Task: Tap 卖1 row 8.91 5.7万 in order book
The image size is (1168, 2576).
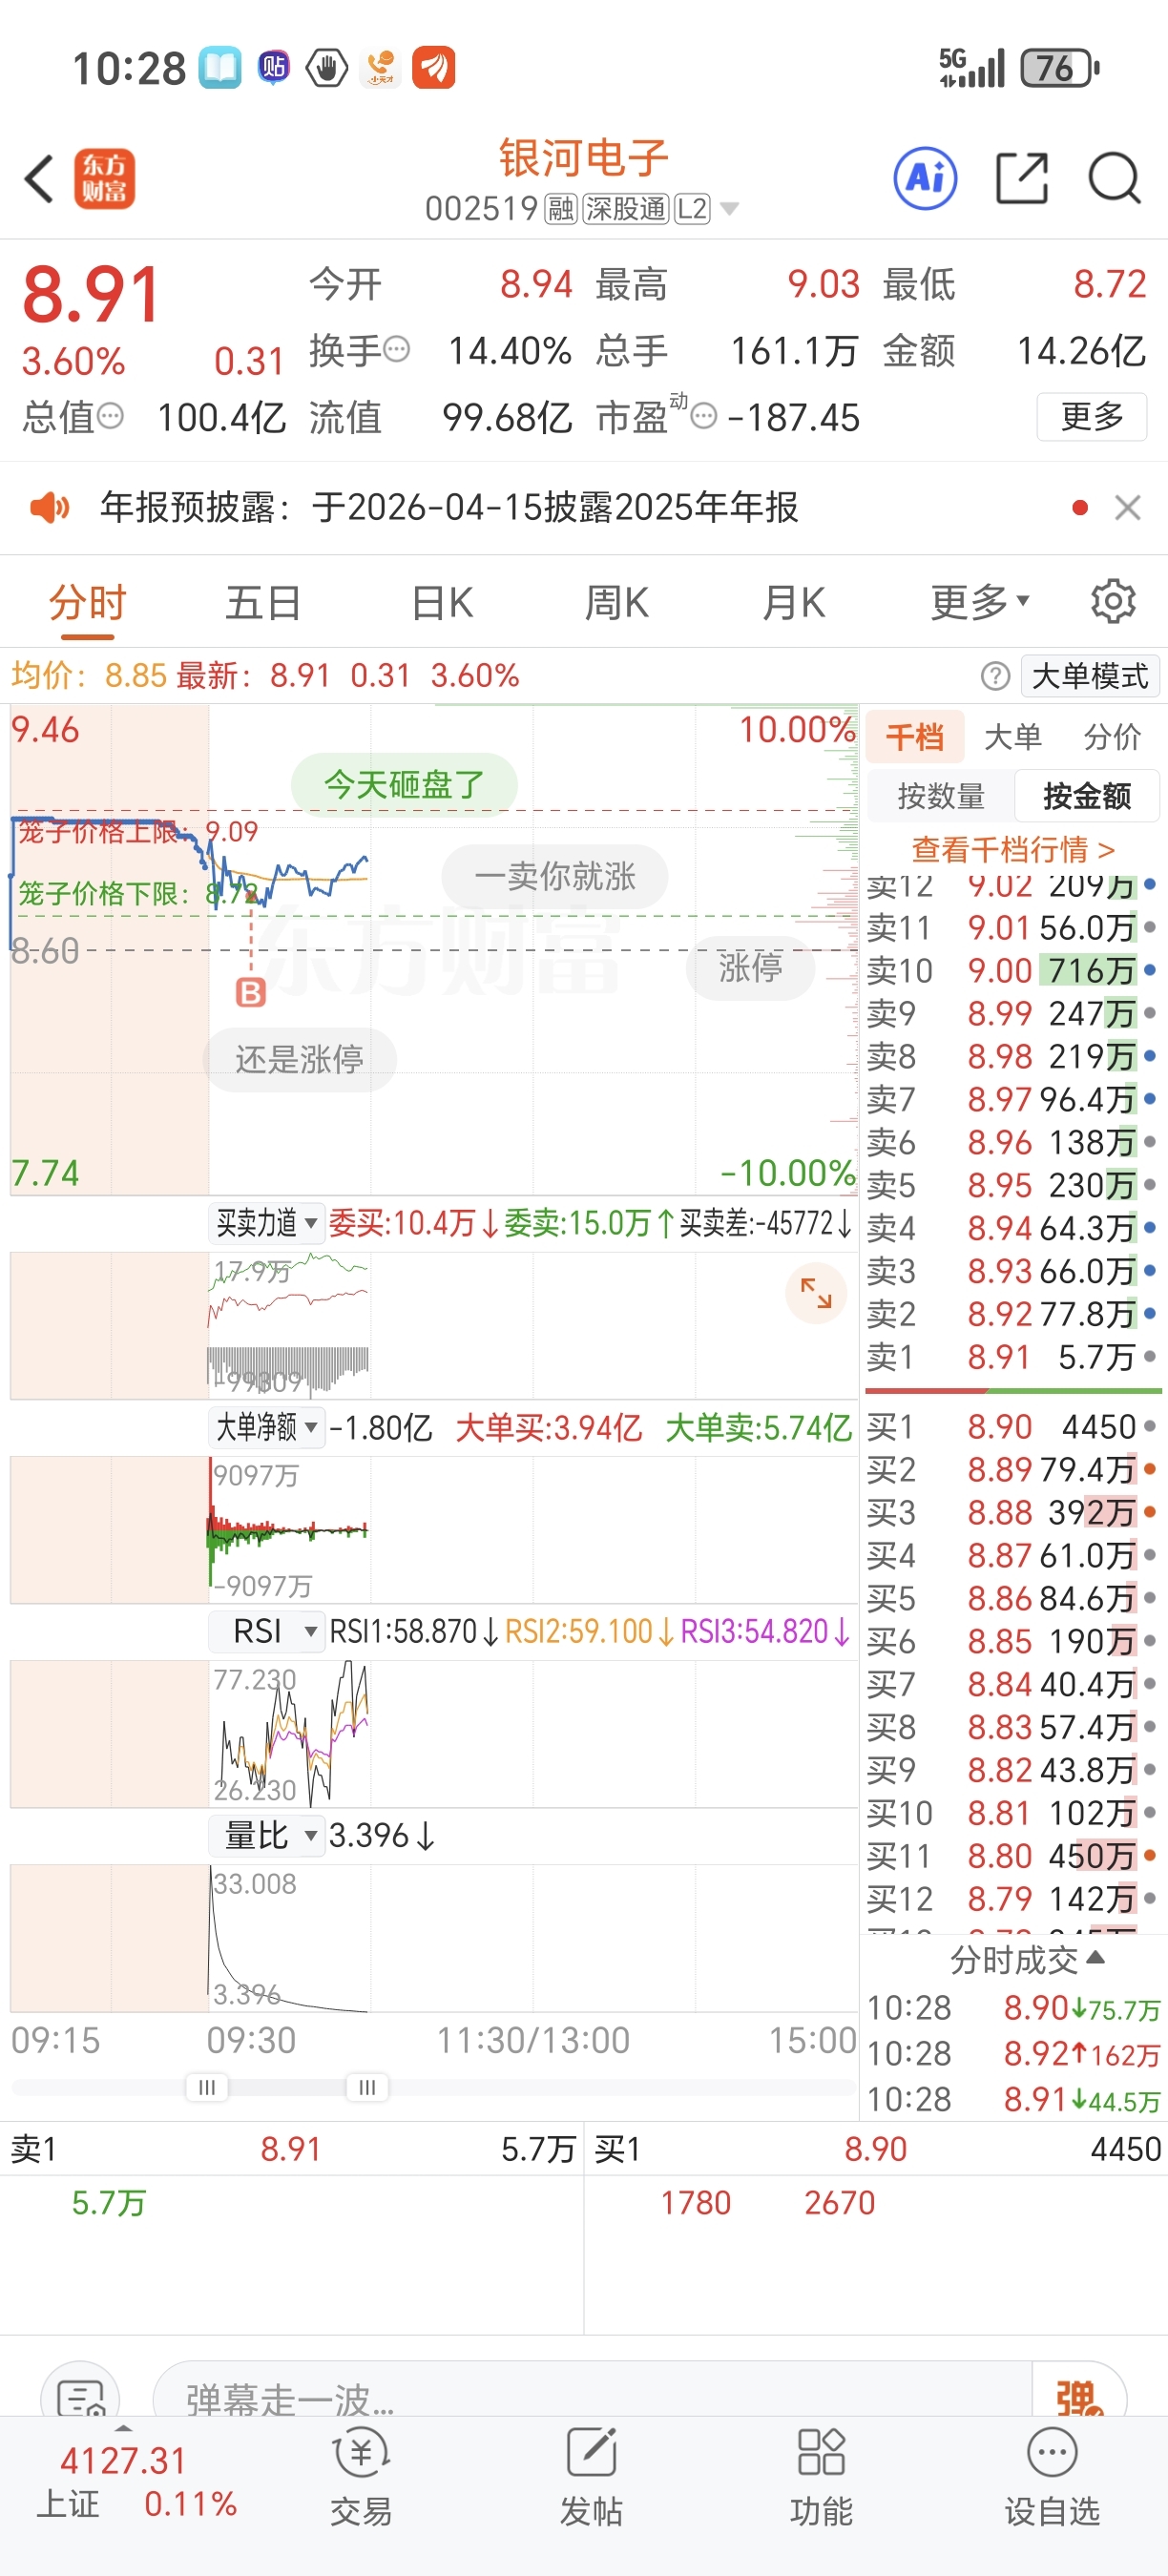Action: [x=1012, y=1357]
